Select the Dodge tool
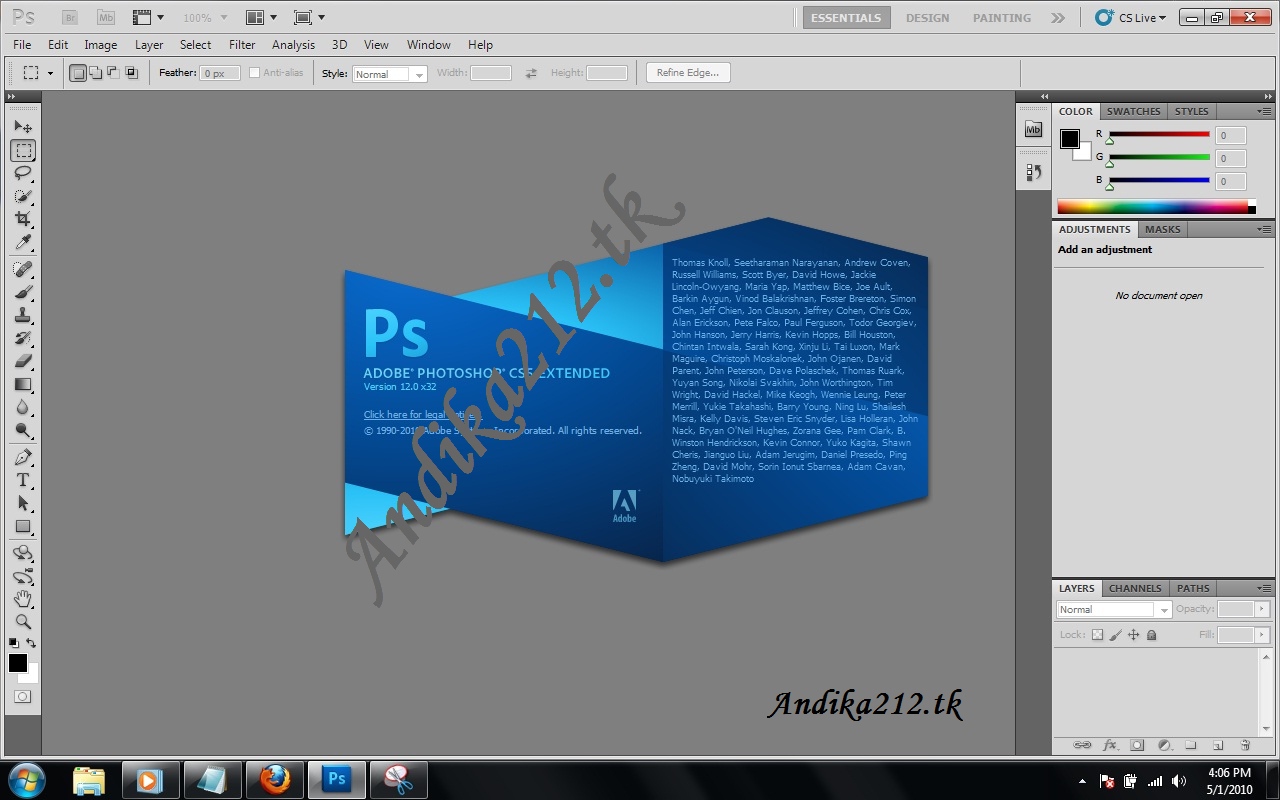The height and width of the screenshot is (800, 1280). pyautogui.click(x=23, y=431)
